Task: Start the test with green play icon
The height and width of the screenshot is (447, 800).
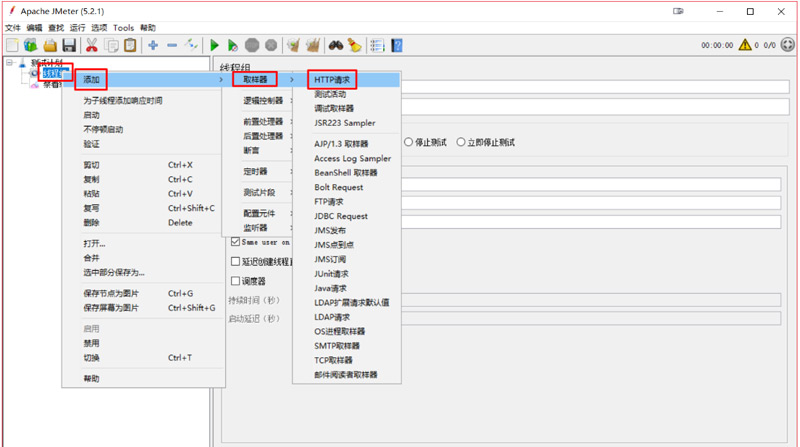Action: point(214,45)
